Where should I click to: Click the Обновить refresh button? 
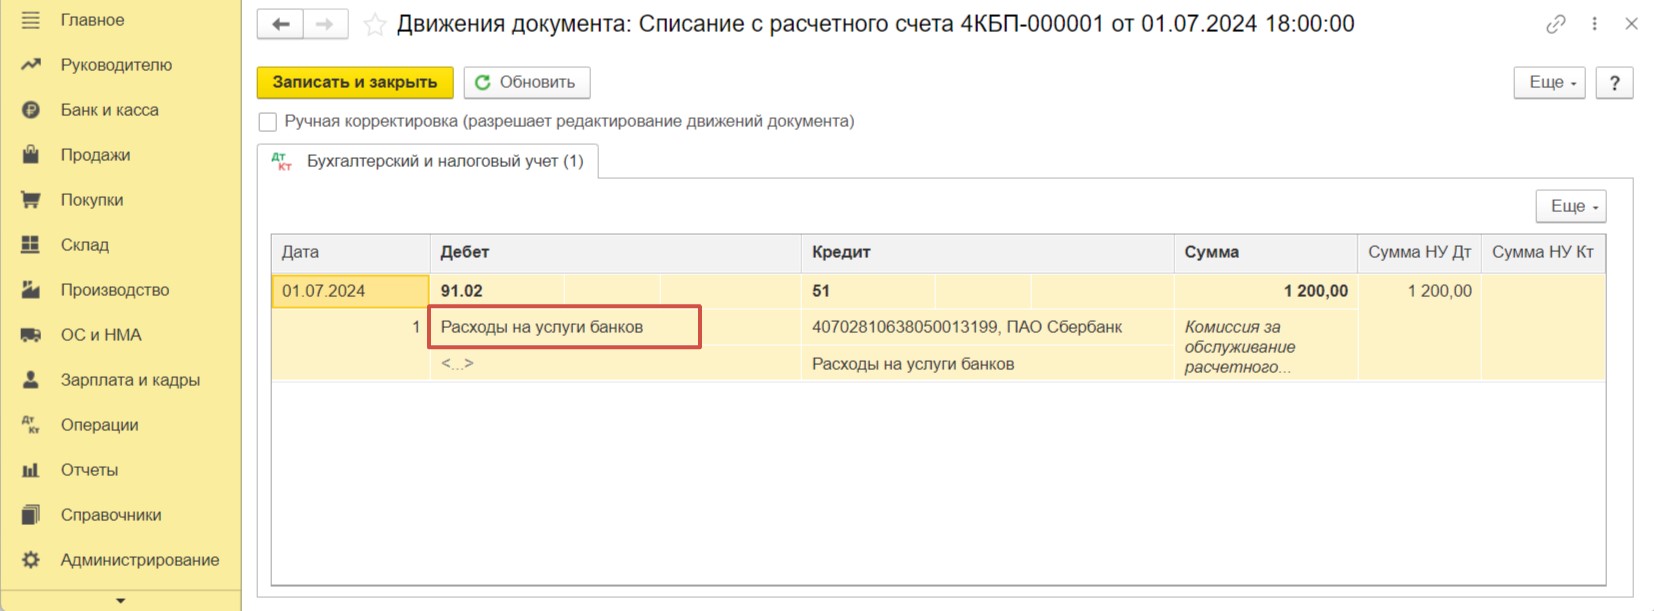(527, 83)
